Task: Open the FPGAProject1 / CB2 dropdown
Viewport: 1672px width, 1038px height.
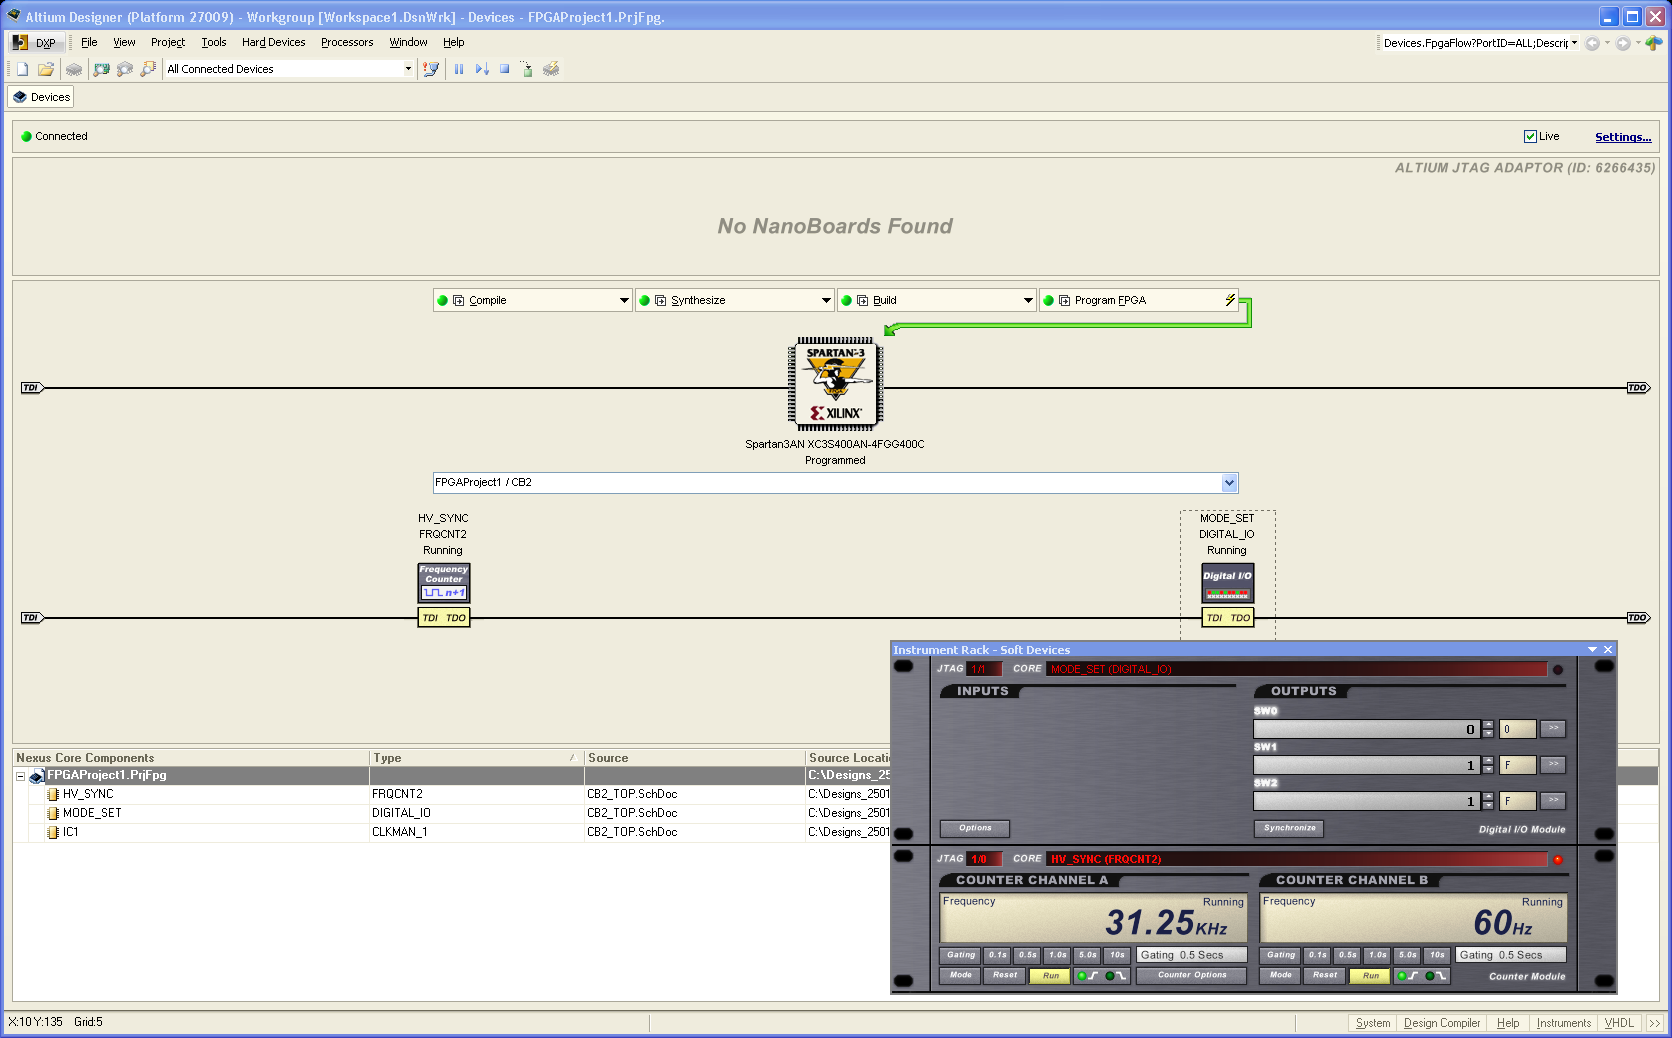Action: (x=1230, y=483)
